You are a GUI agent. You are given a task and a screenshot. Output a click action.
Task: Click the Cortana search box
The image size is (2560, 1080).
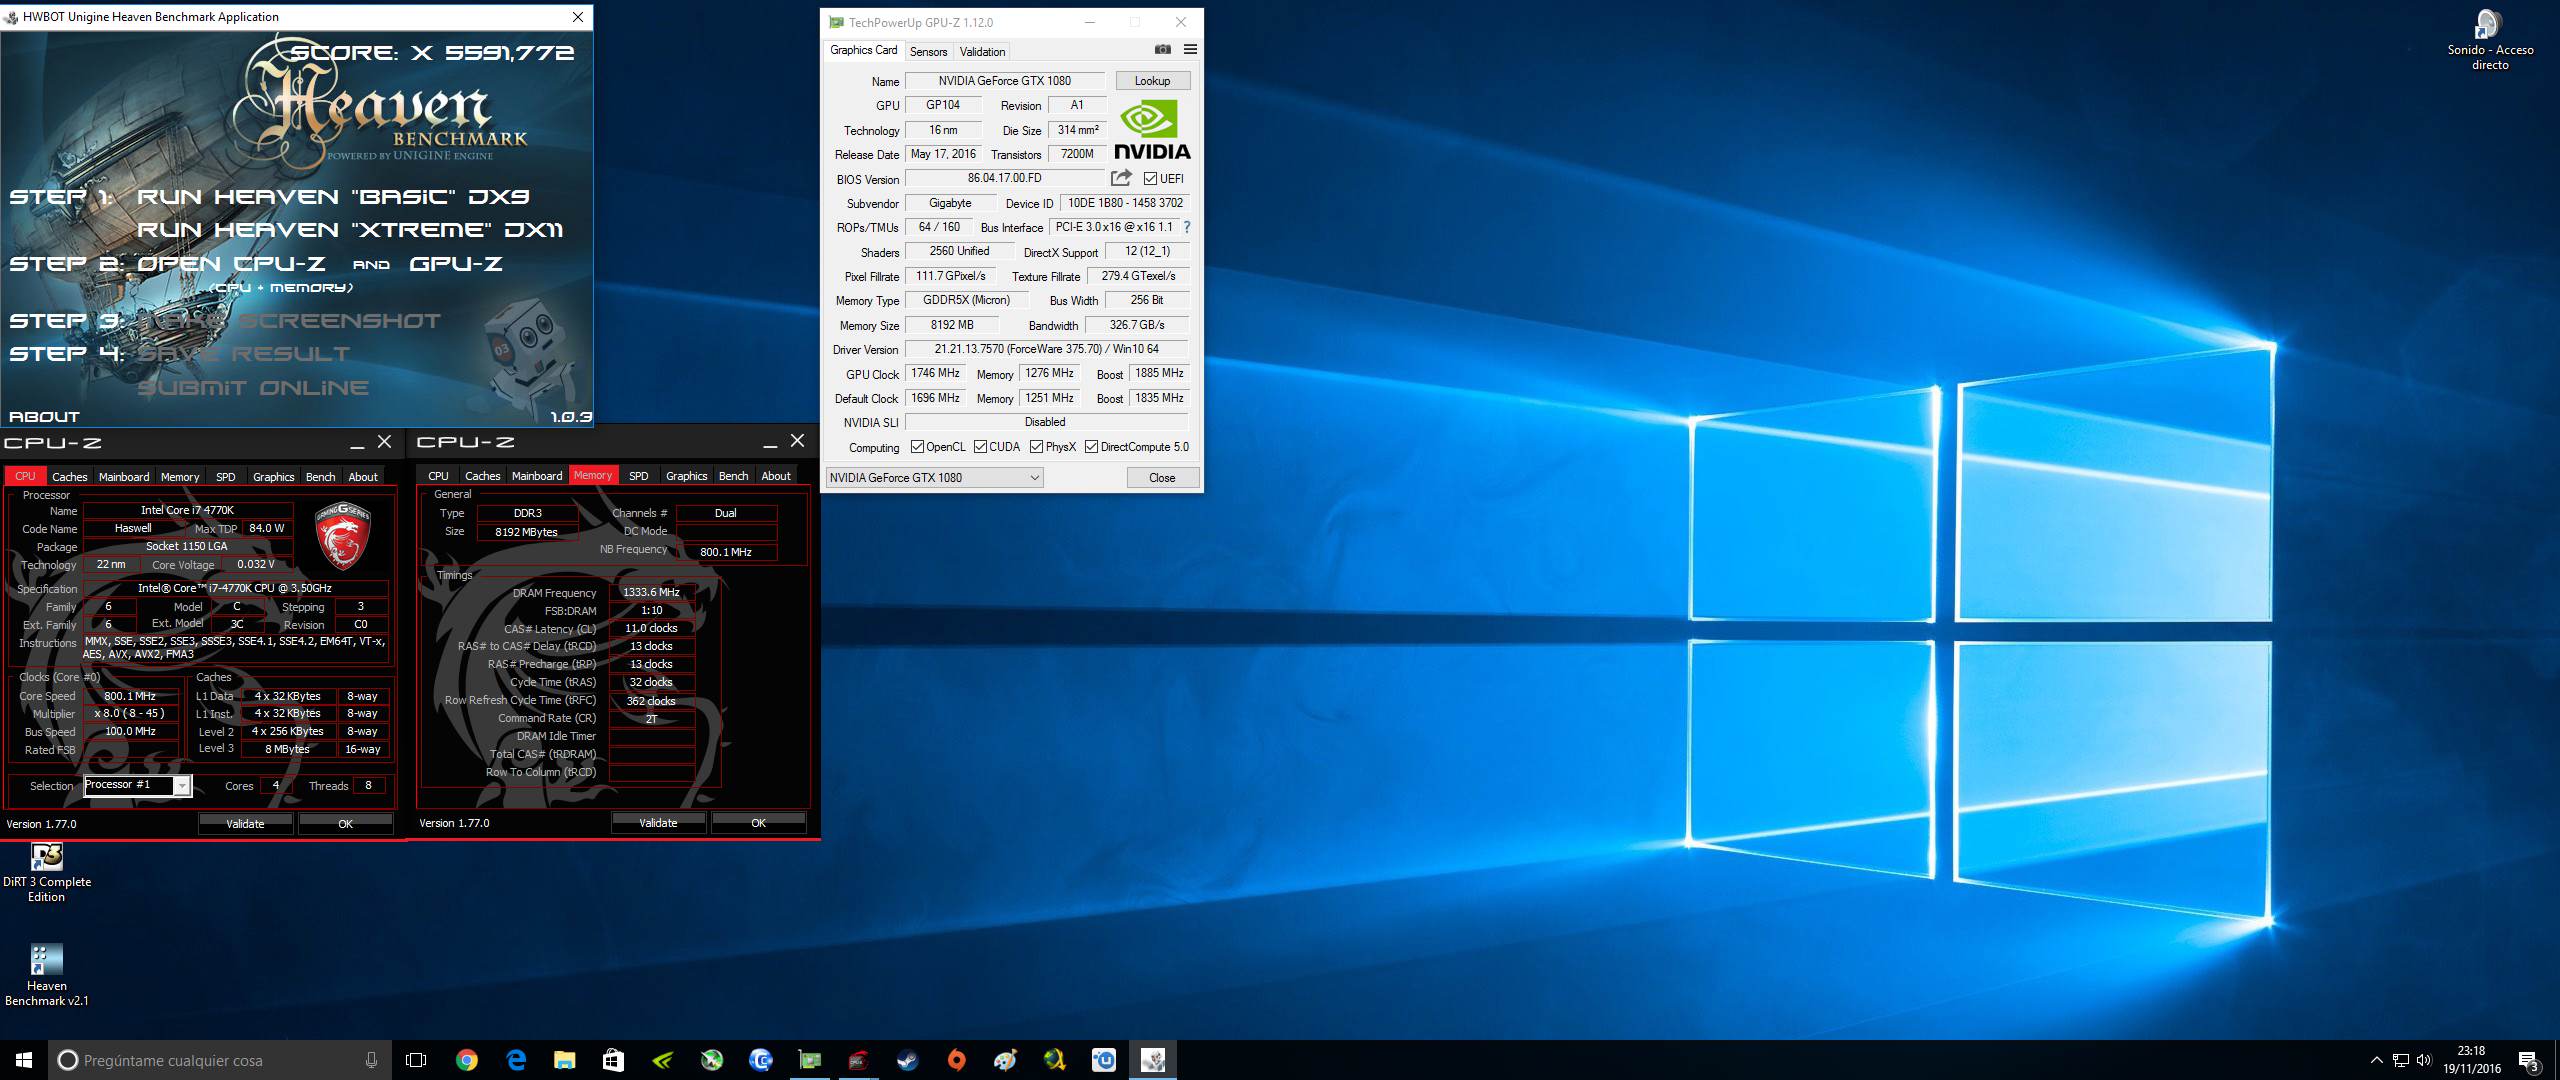click(219, 1060)
